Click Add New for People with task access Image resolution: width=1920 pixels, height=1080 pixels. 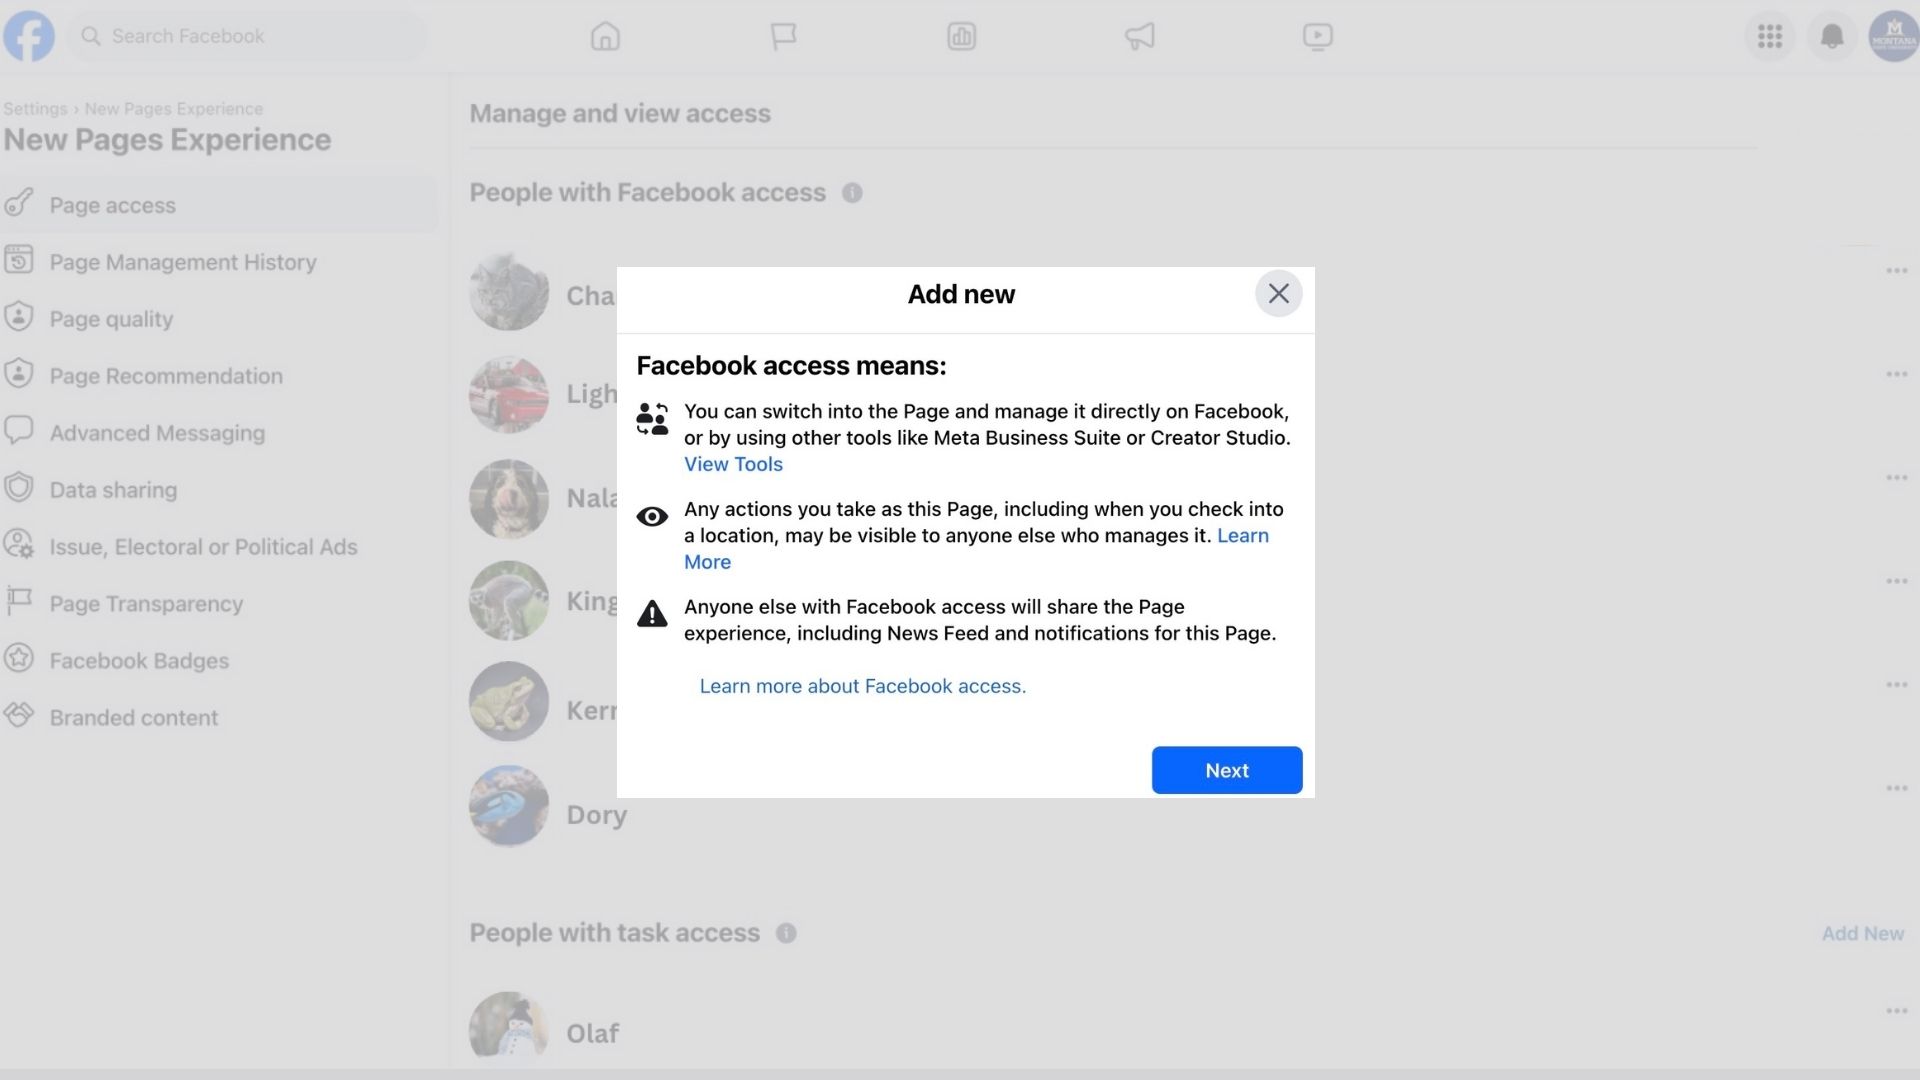pyautogui.click(x=1863, y=934)
